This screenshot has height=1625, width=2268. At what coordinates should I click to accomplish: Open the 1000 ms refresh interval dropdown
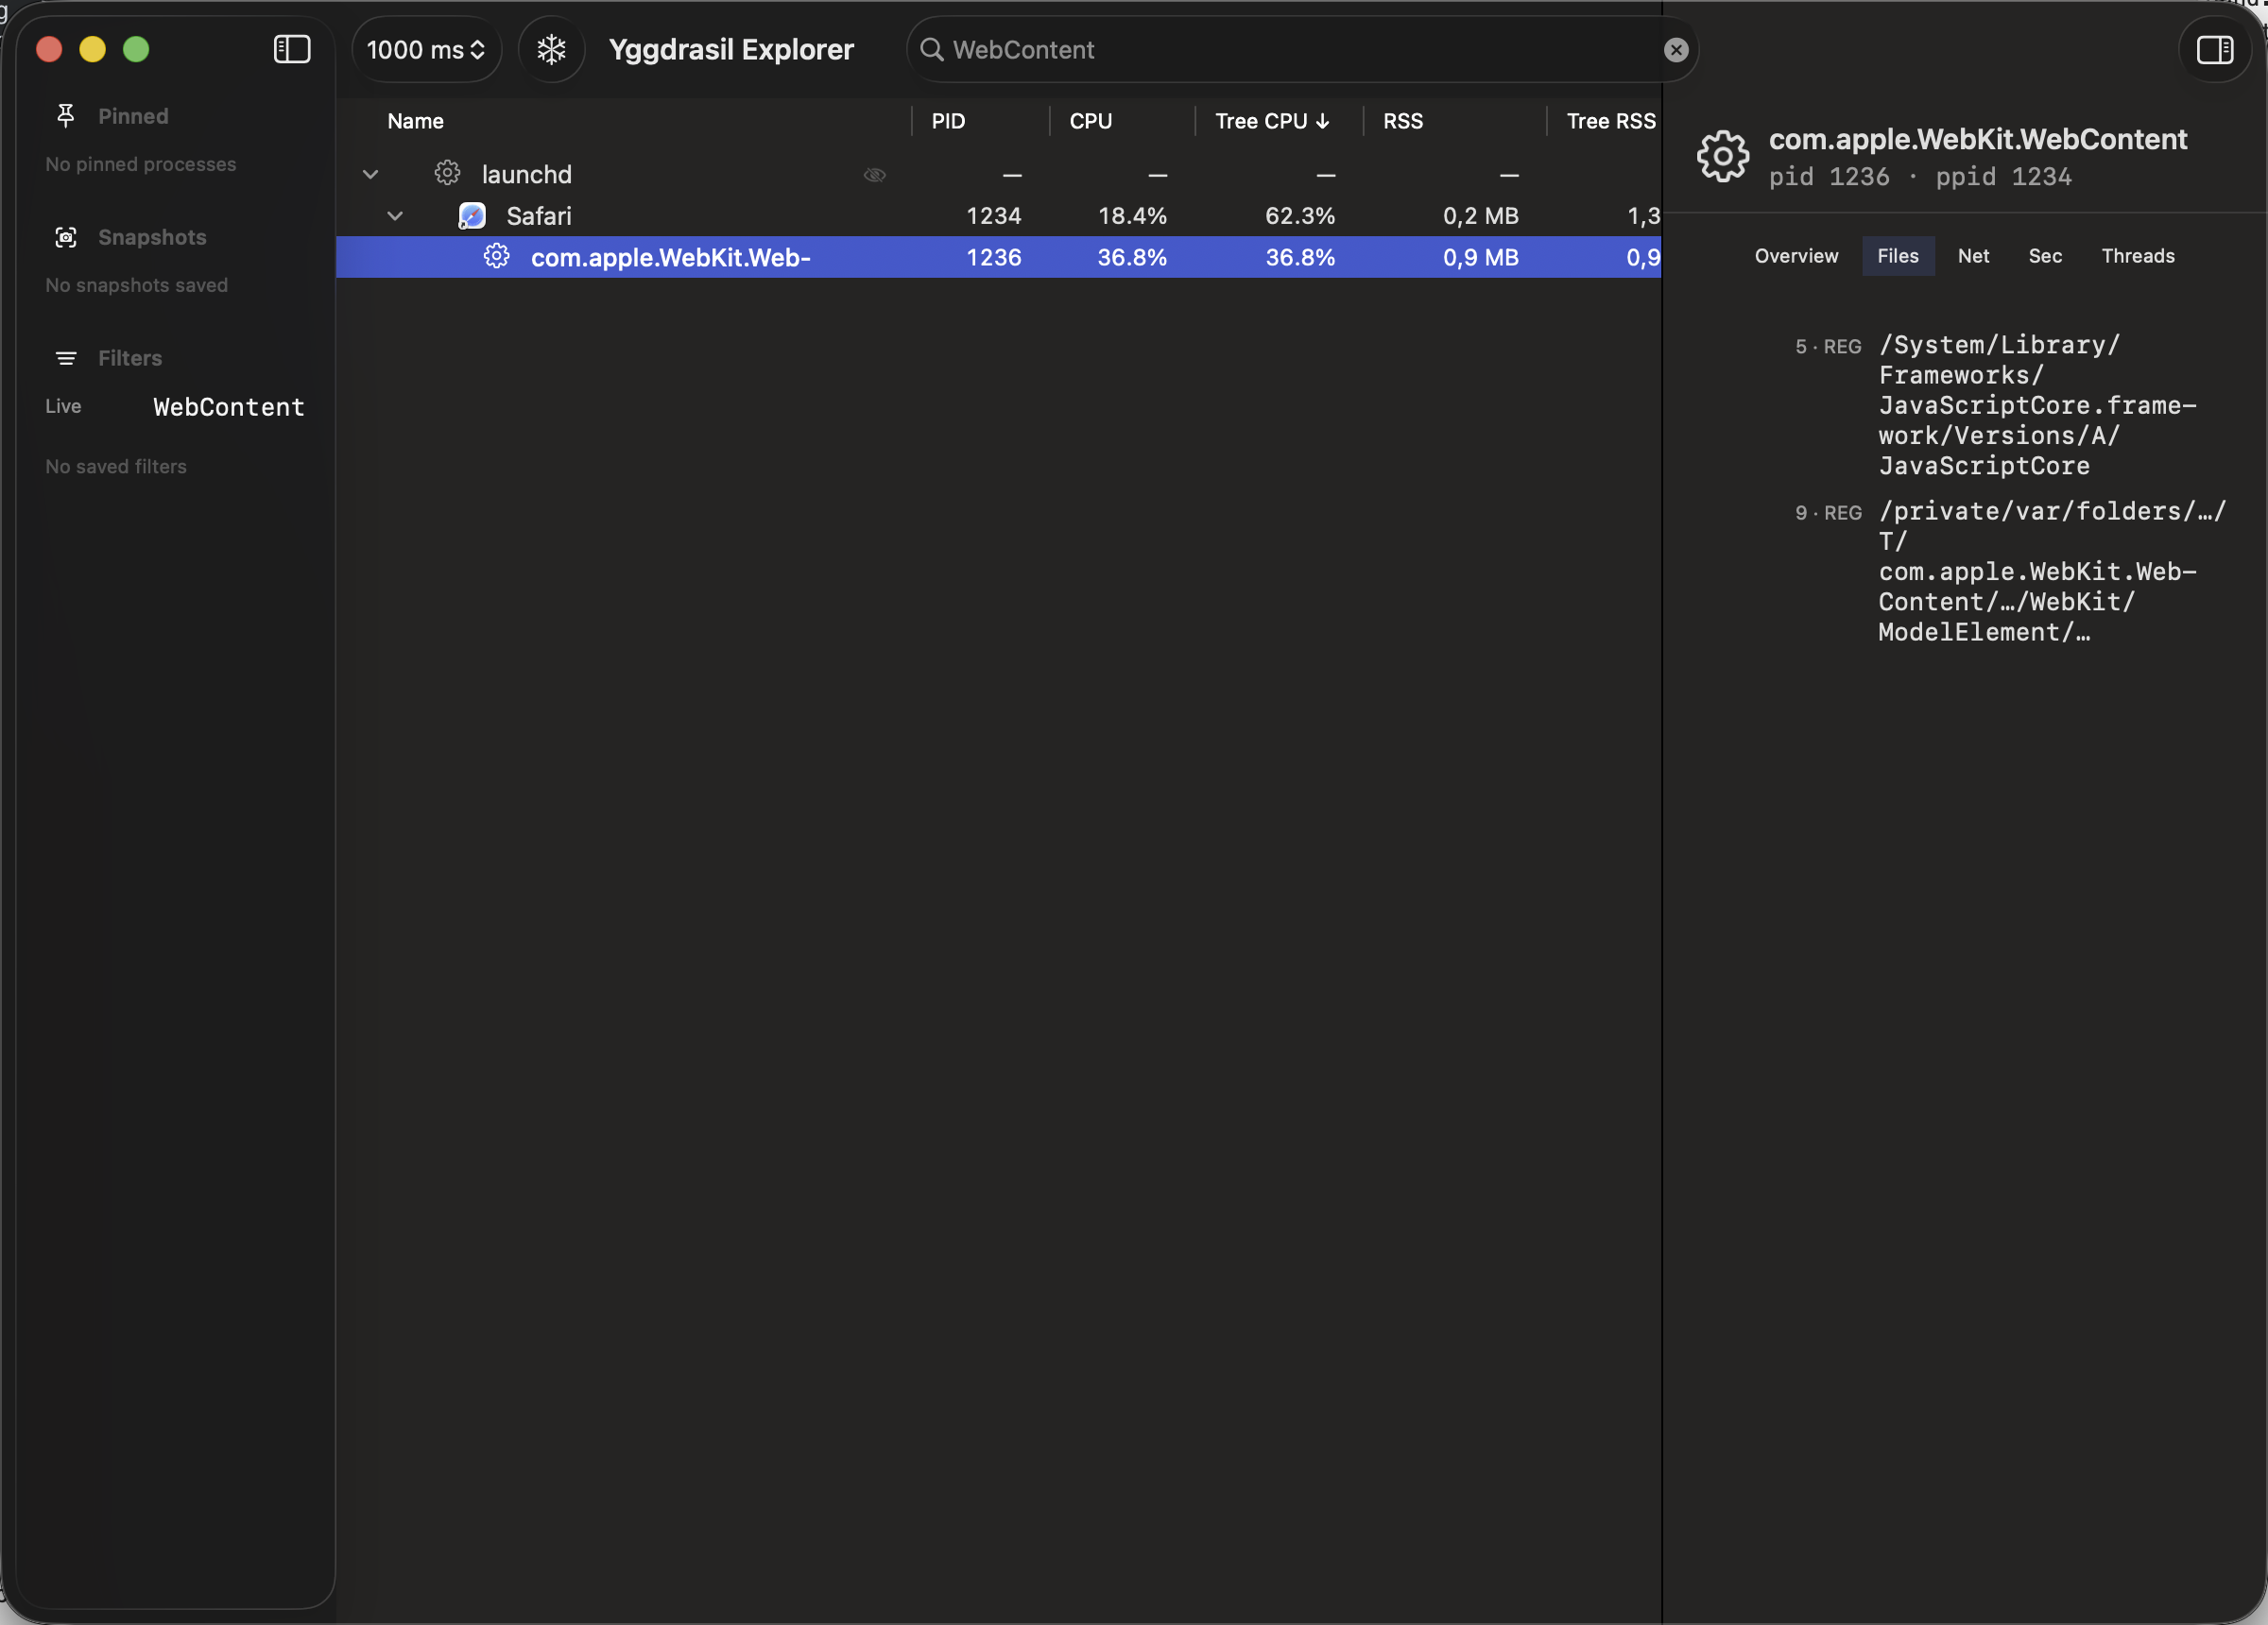(x=426, y=49)
